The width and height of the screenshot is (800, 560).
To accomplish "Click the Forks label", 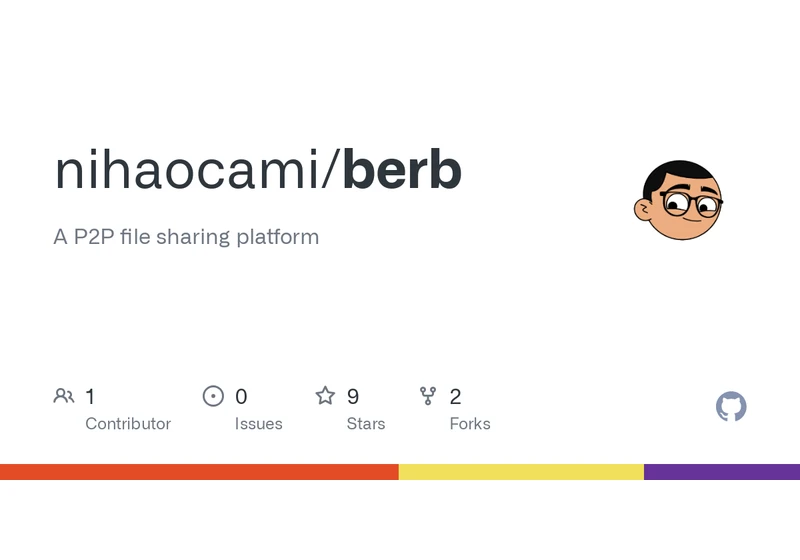I will (x=470, y=424).
